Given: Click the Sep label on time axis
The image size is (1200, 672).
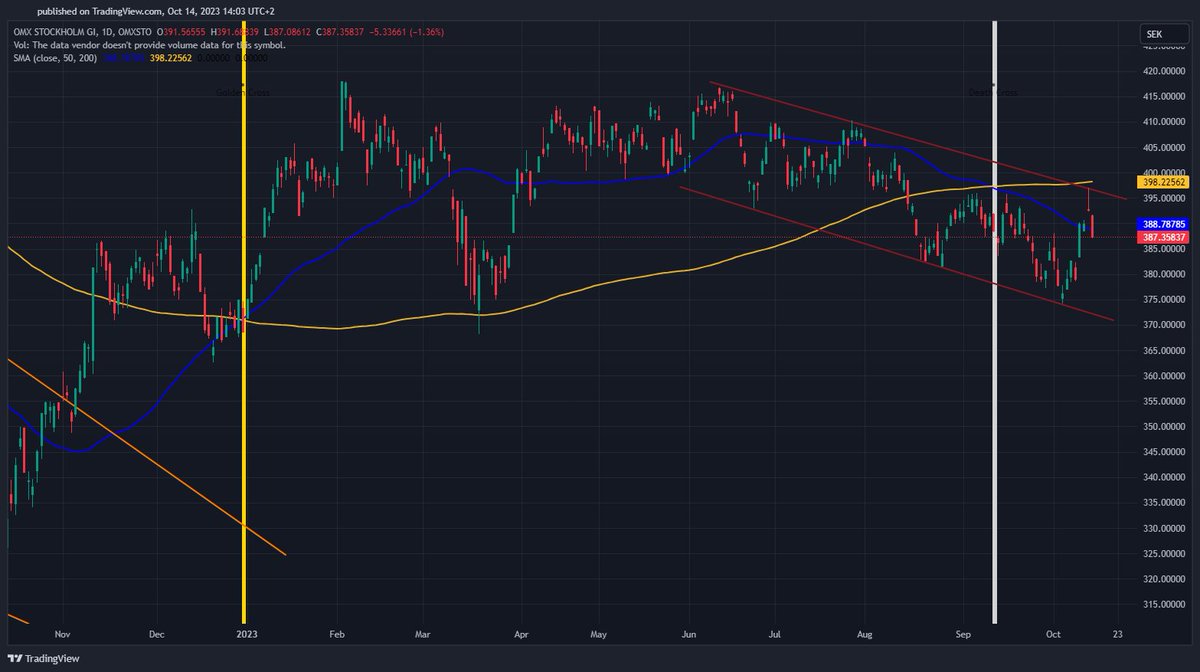Looking at the screenshot, I should coord(962,634).
